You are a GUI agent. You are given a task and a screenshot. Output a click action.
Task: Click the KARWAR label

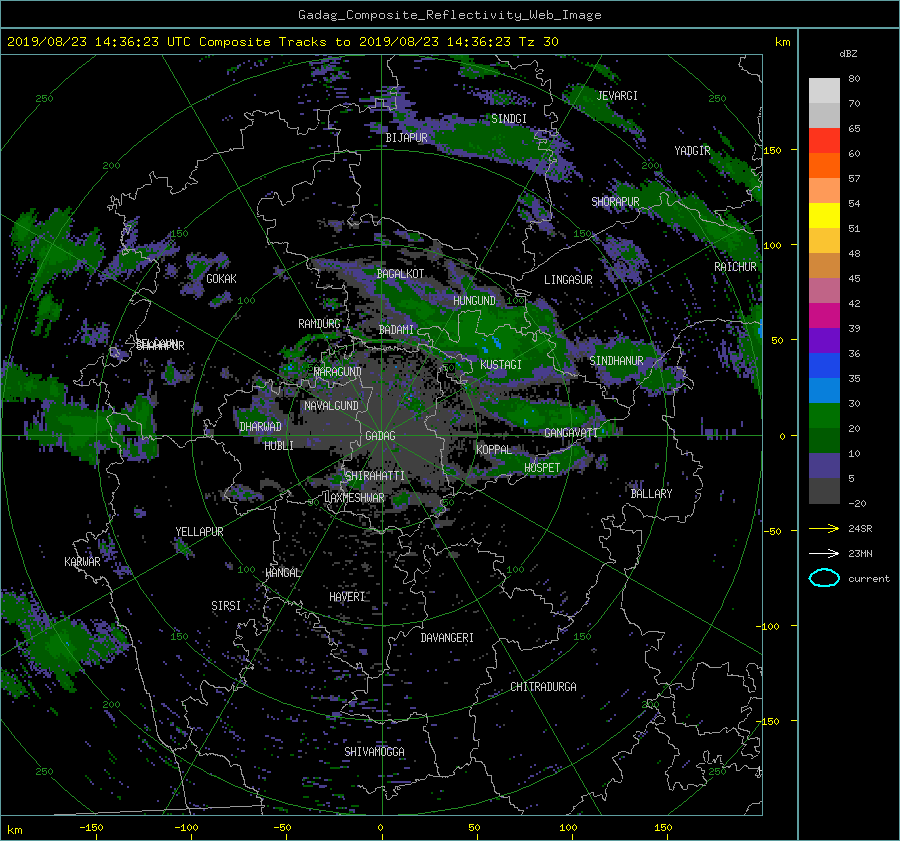[82, 562]
